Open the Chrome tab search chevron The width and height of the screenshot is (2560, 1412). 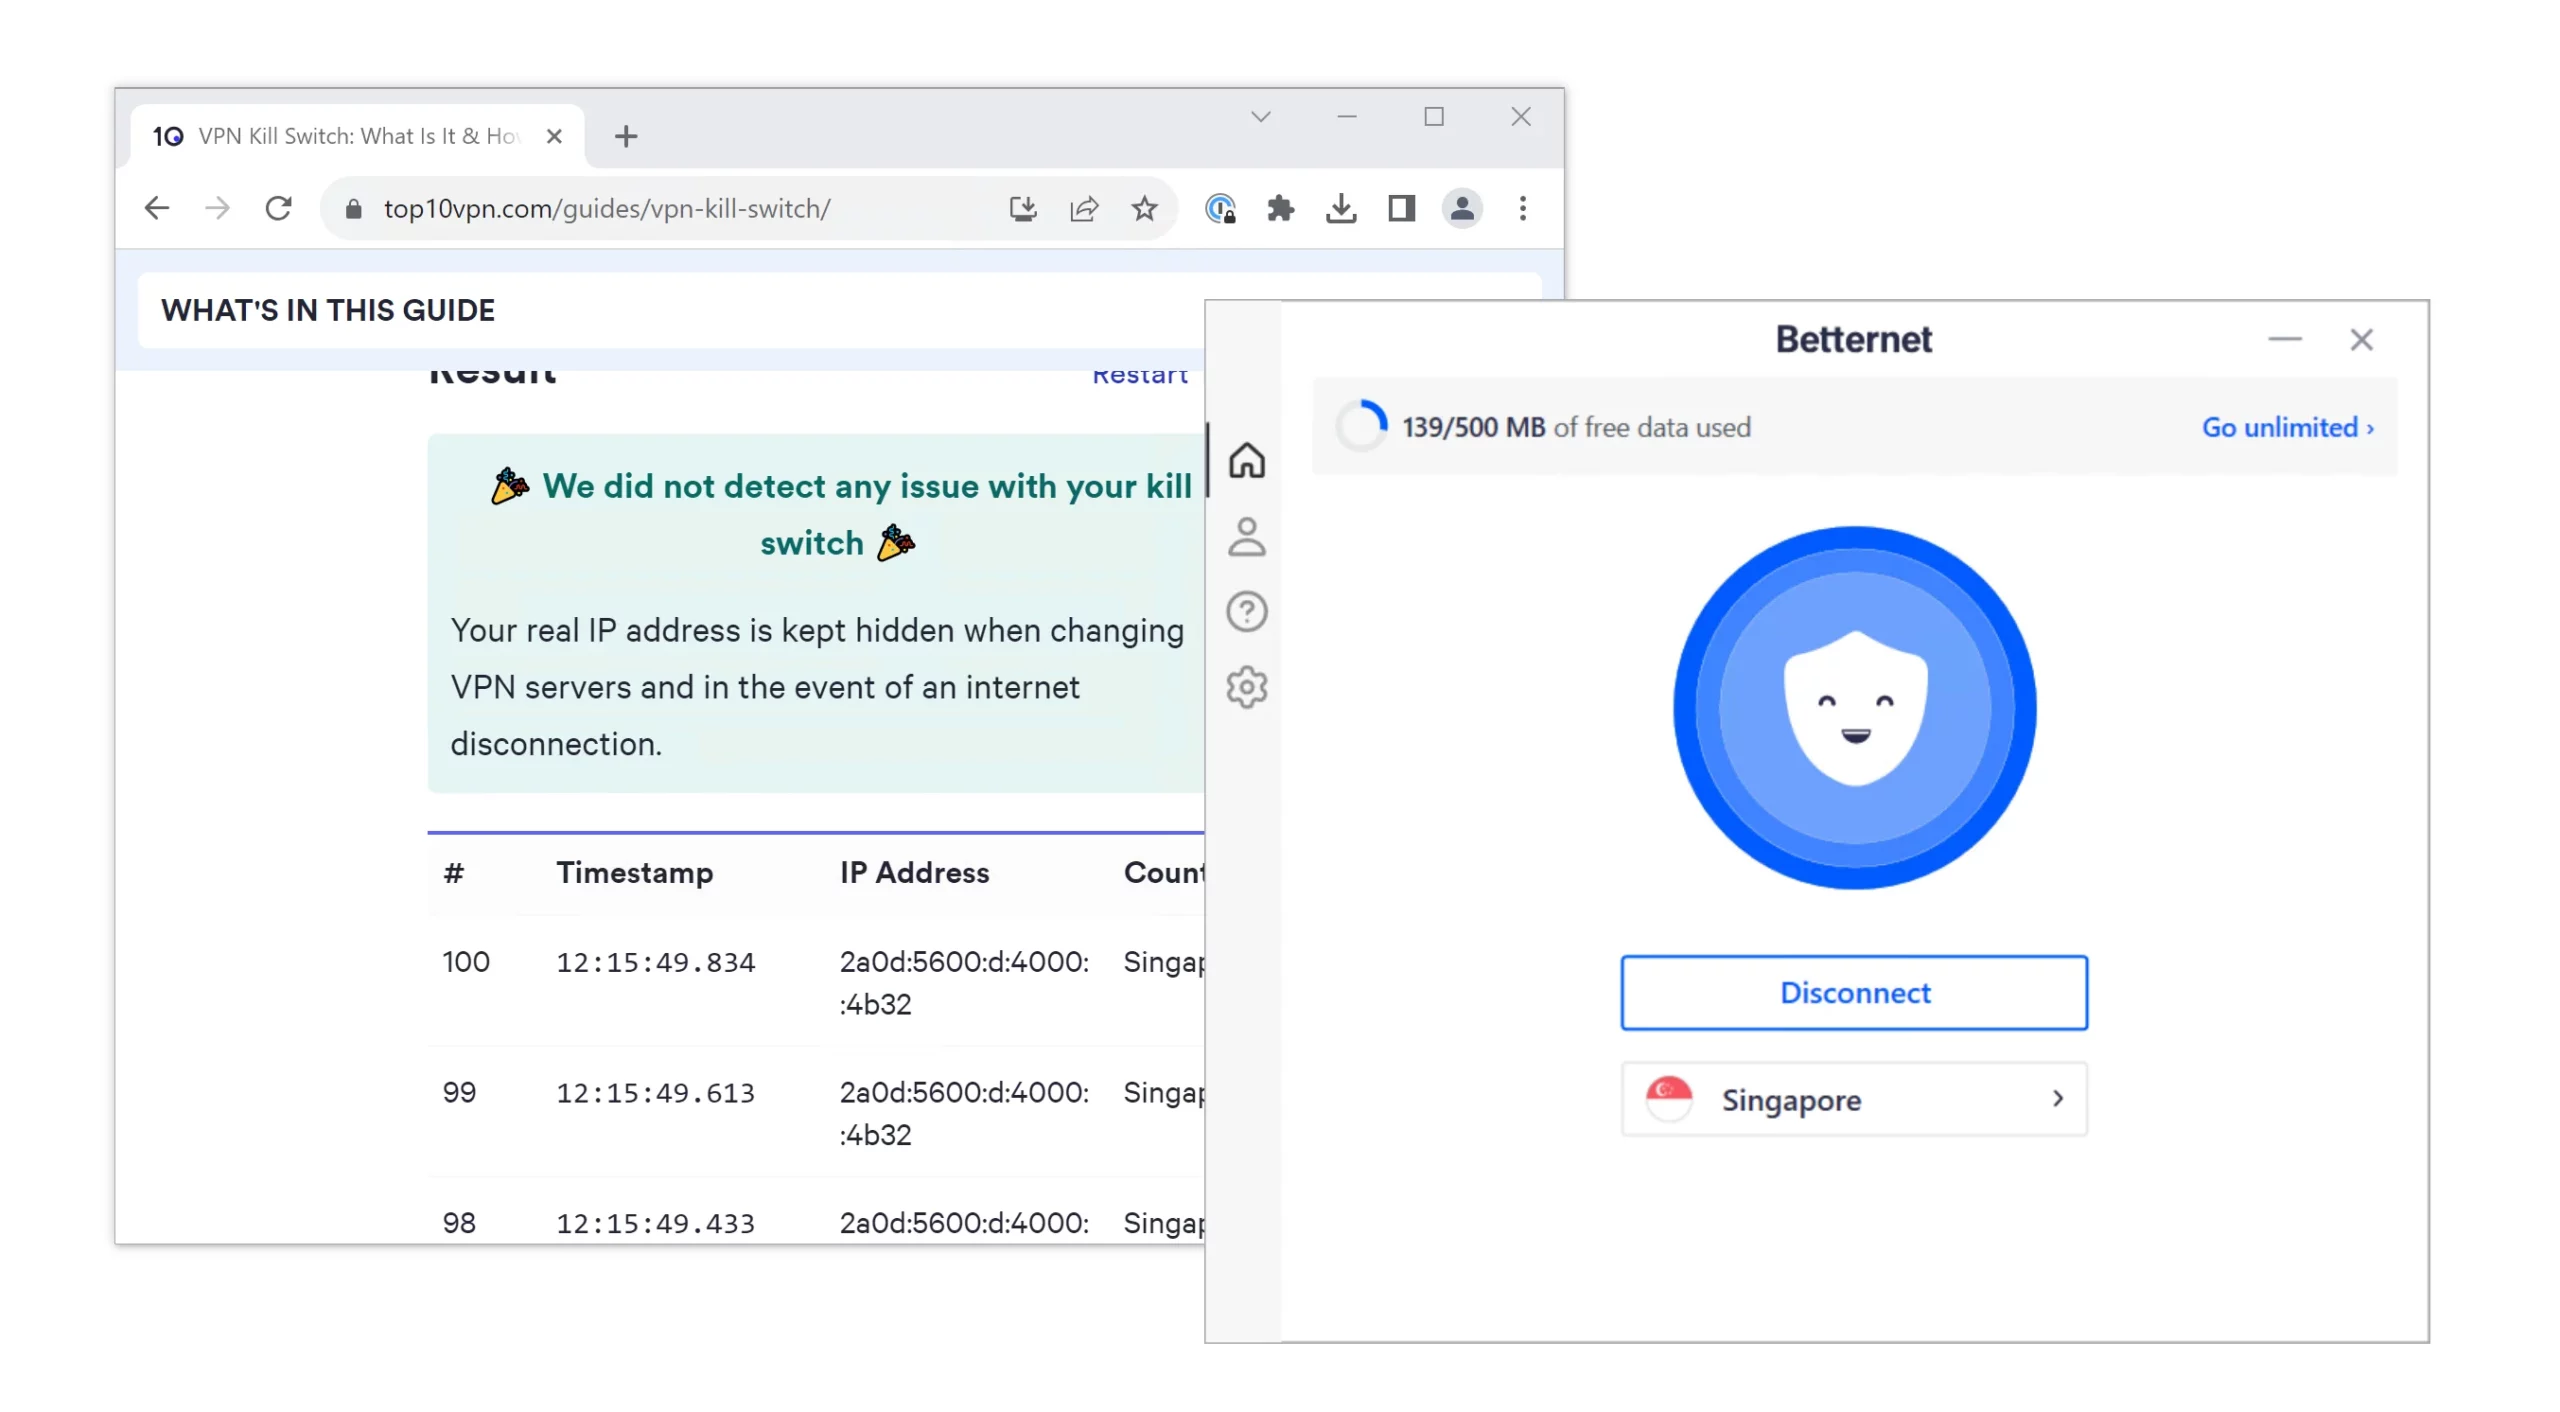pyautogui.click(x=1260, y=116)
